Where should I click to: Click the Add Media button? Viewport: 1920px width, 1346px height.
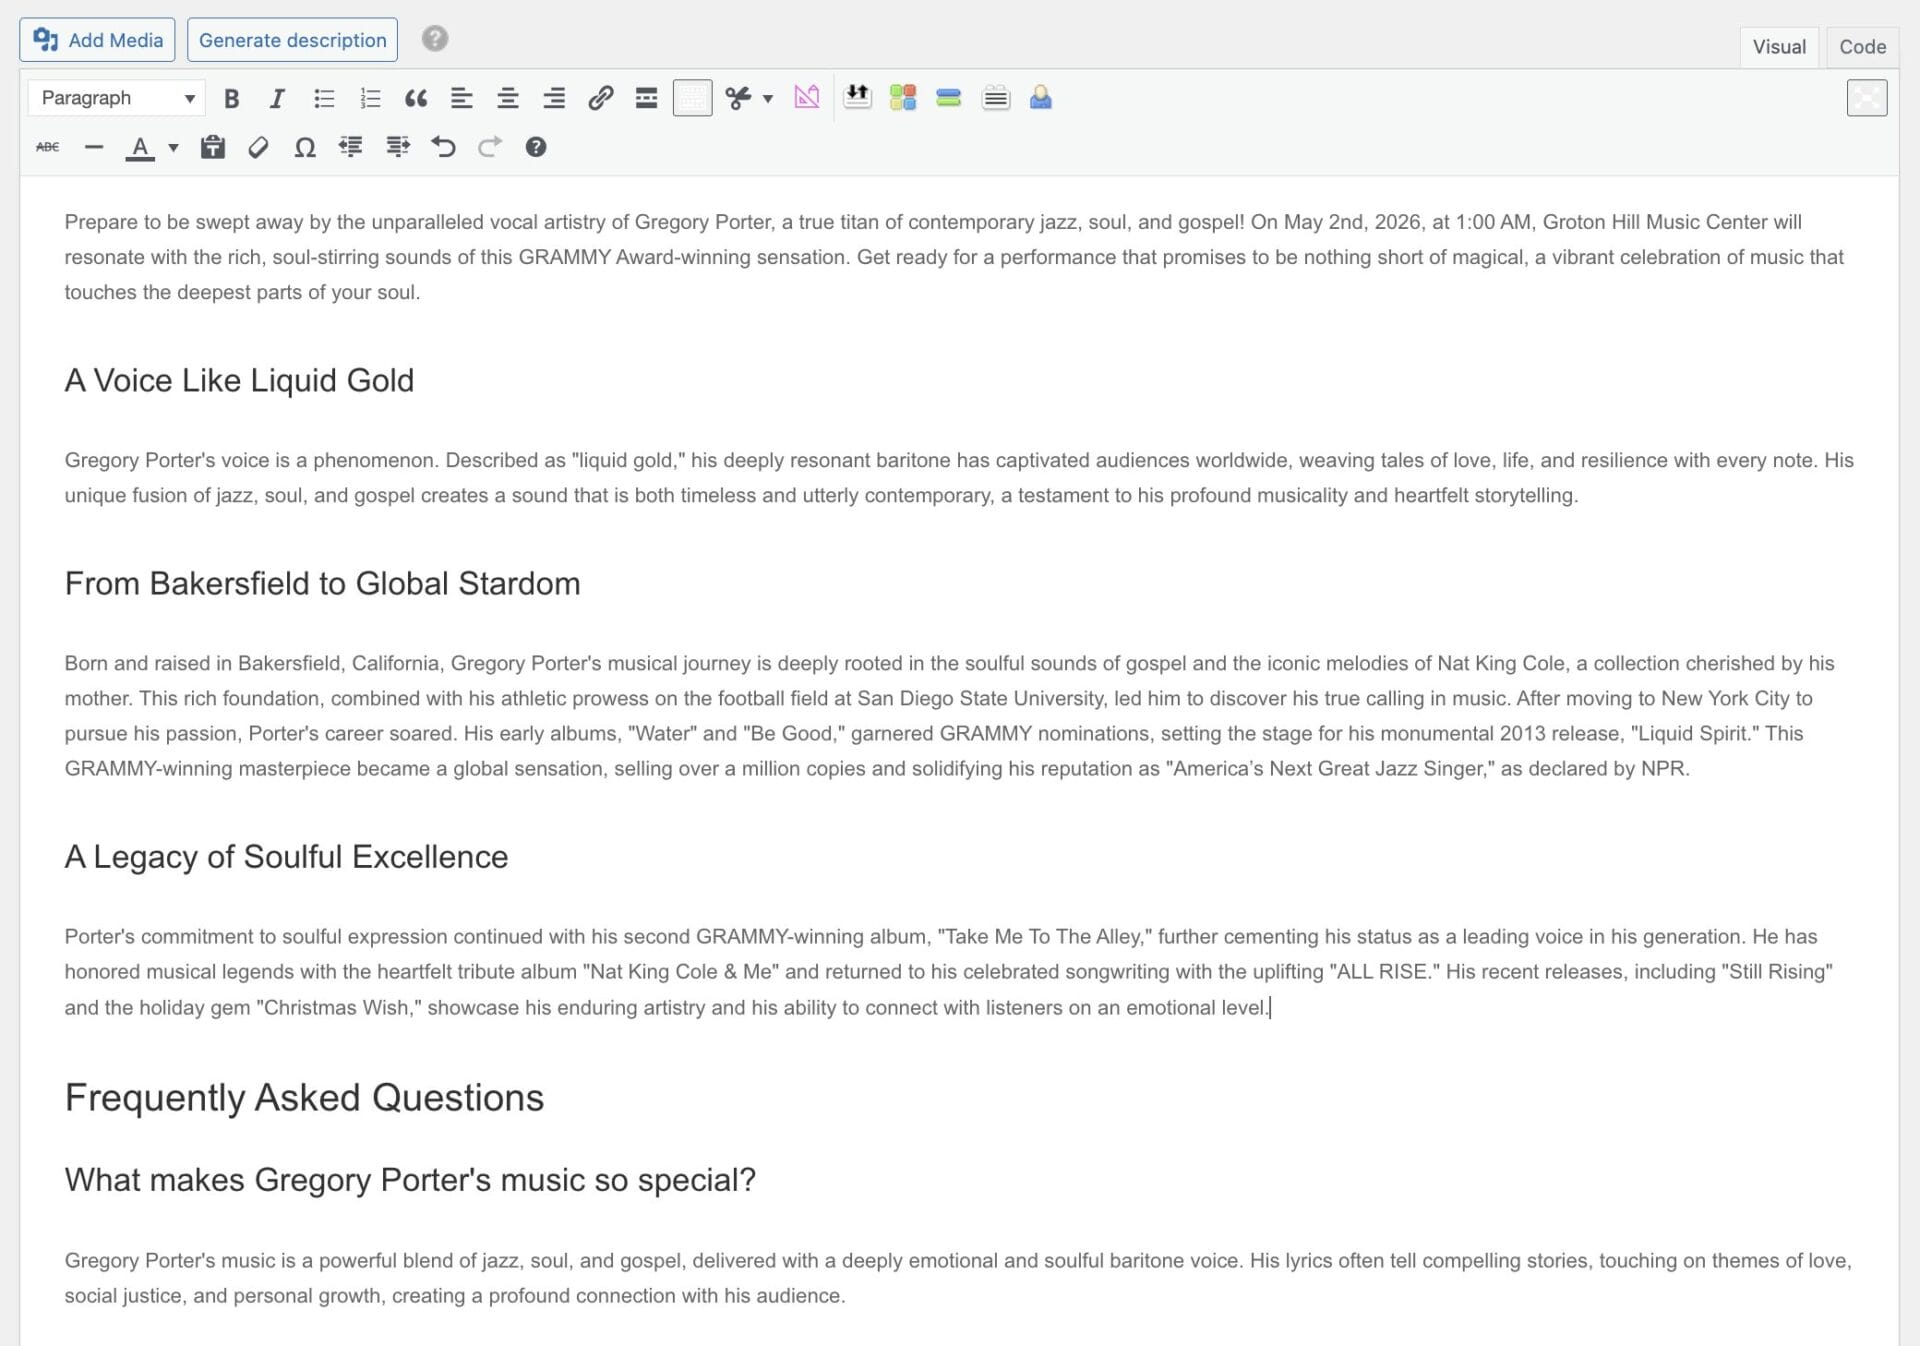pos(97,40)
